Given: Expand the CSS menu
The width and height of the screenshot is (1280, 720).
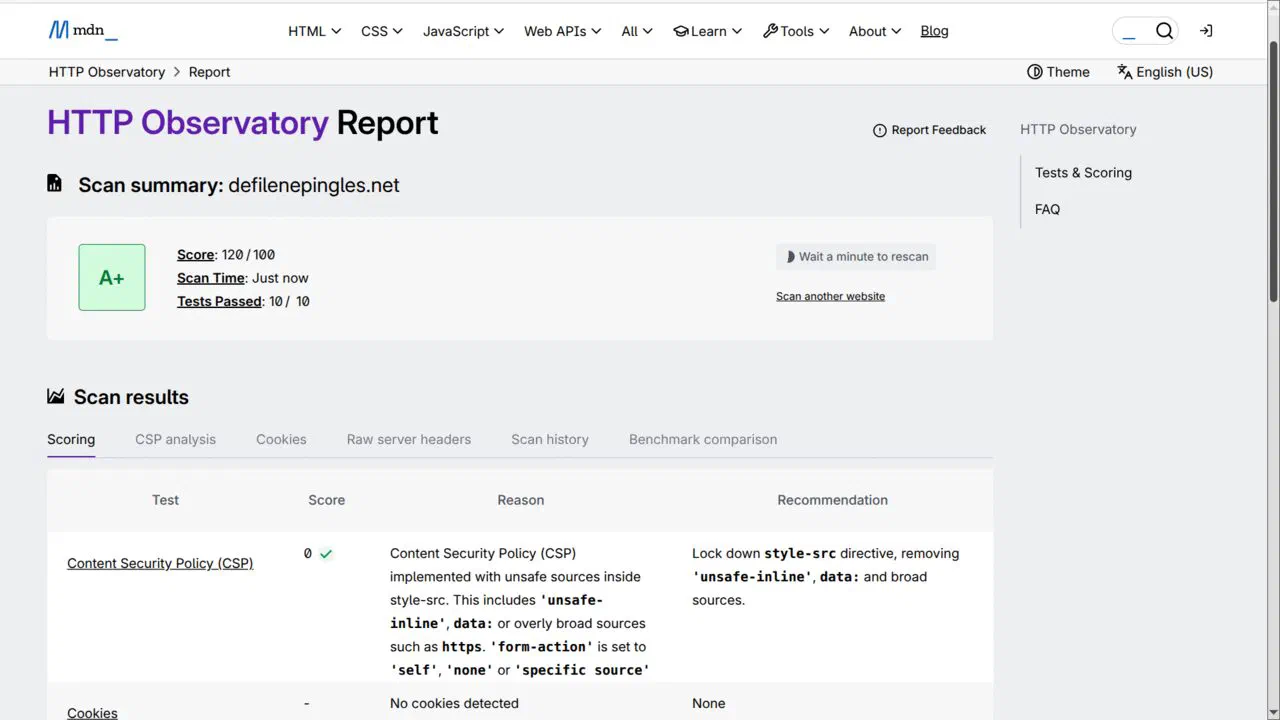Looking at the screenshot, I should pos(381,31).
